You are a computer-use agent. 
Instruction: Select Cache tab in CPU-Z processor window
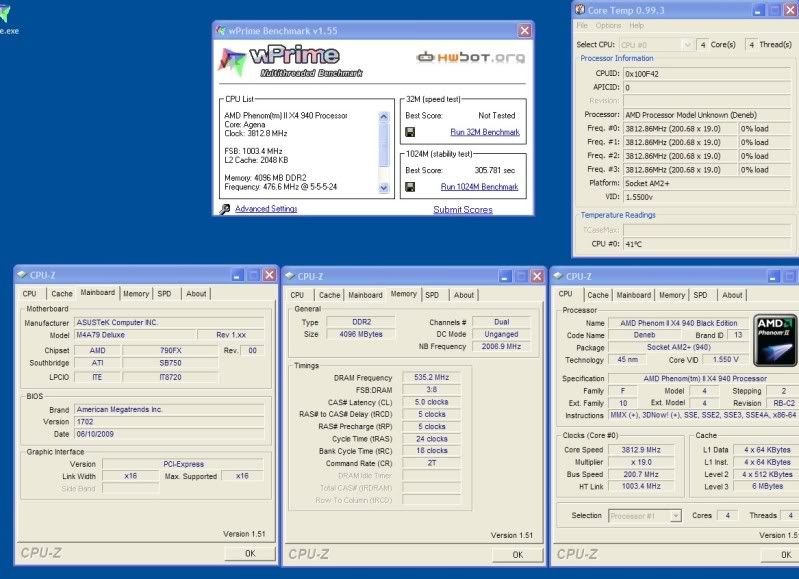tap(598, 295)
